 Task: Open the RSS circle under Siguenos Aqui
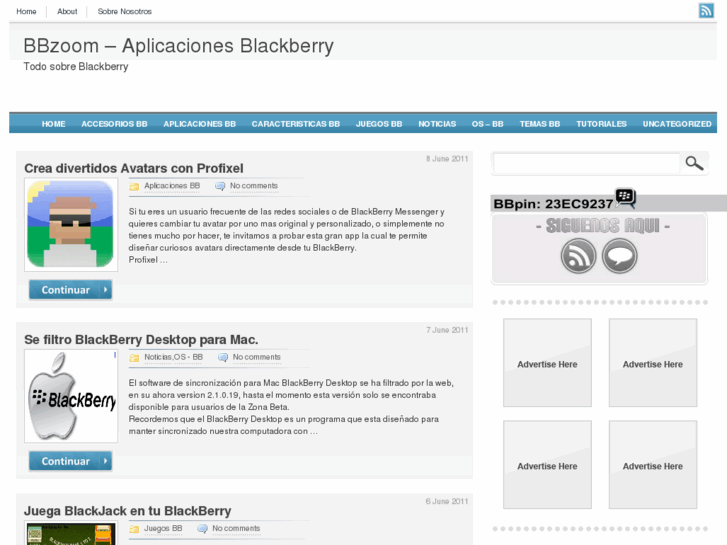point(578,256)
